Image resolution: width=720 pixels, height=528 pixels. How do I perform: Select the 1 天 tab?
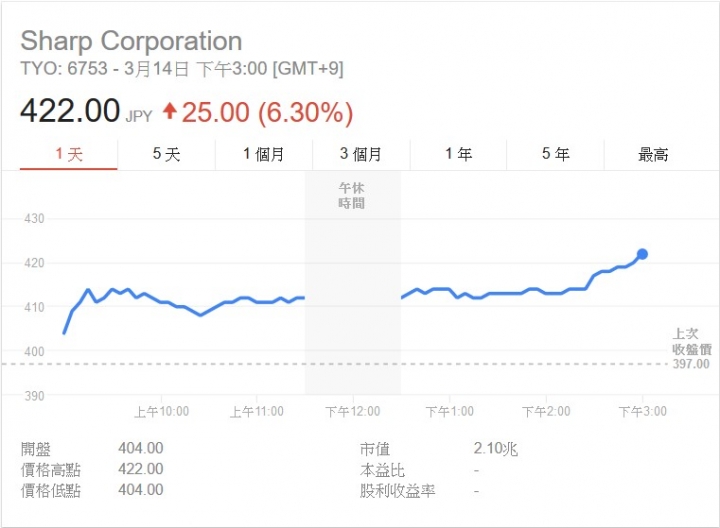(x=69, y=154)
